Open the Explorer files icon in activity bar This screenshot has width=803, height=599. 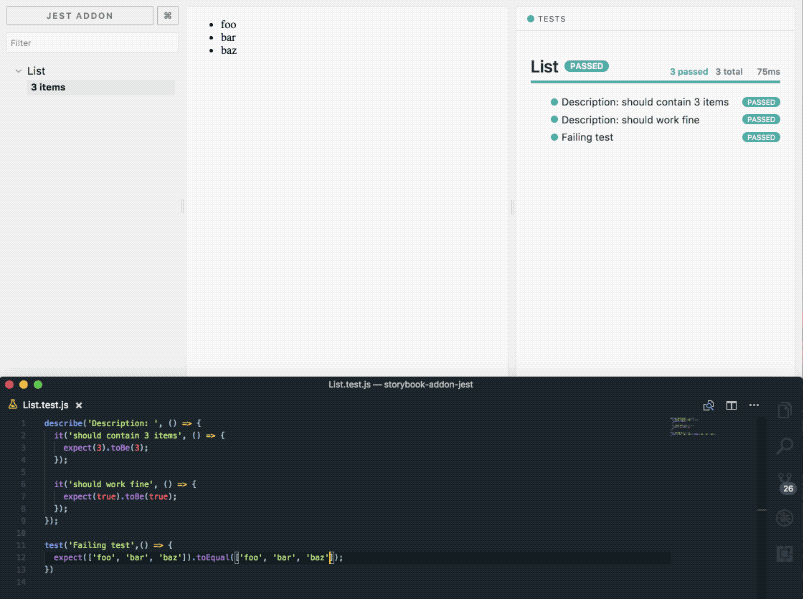[785, 411]
